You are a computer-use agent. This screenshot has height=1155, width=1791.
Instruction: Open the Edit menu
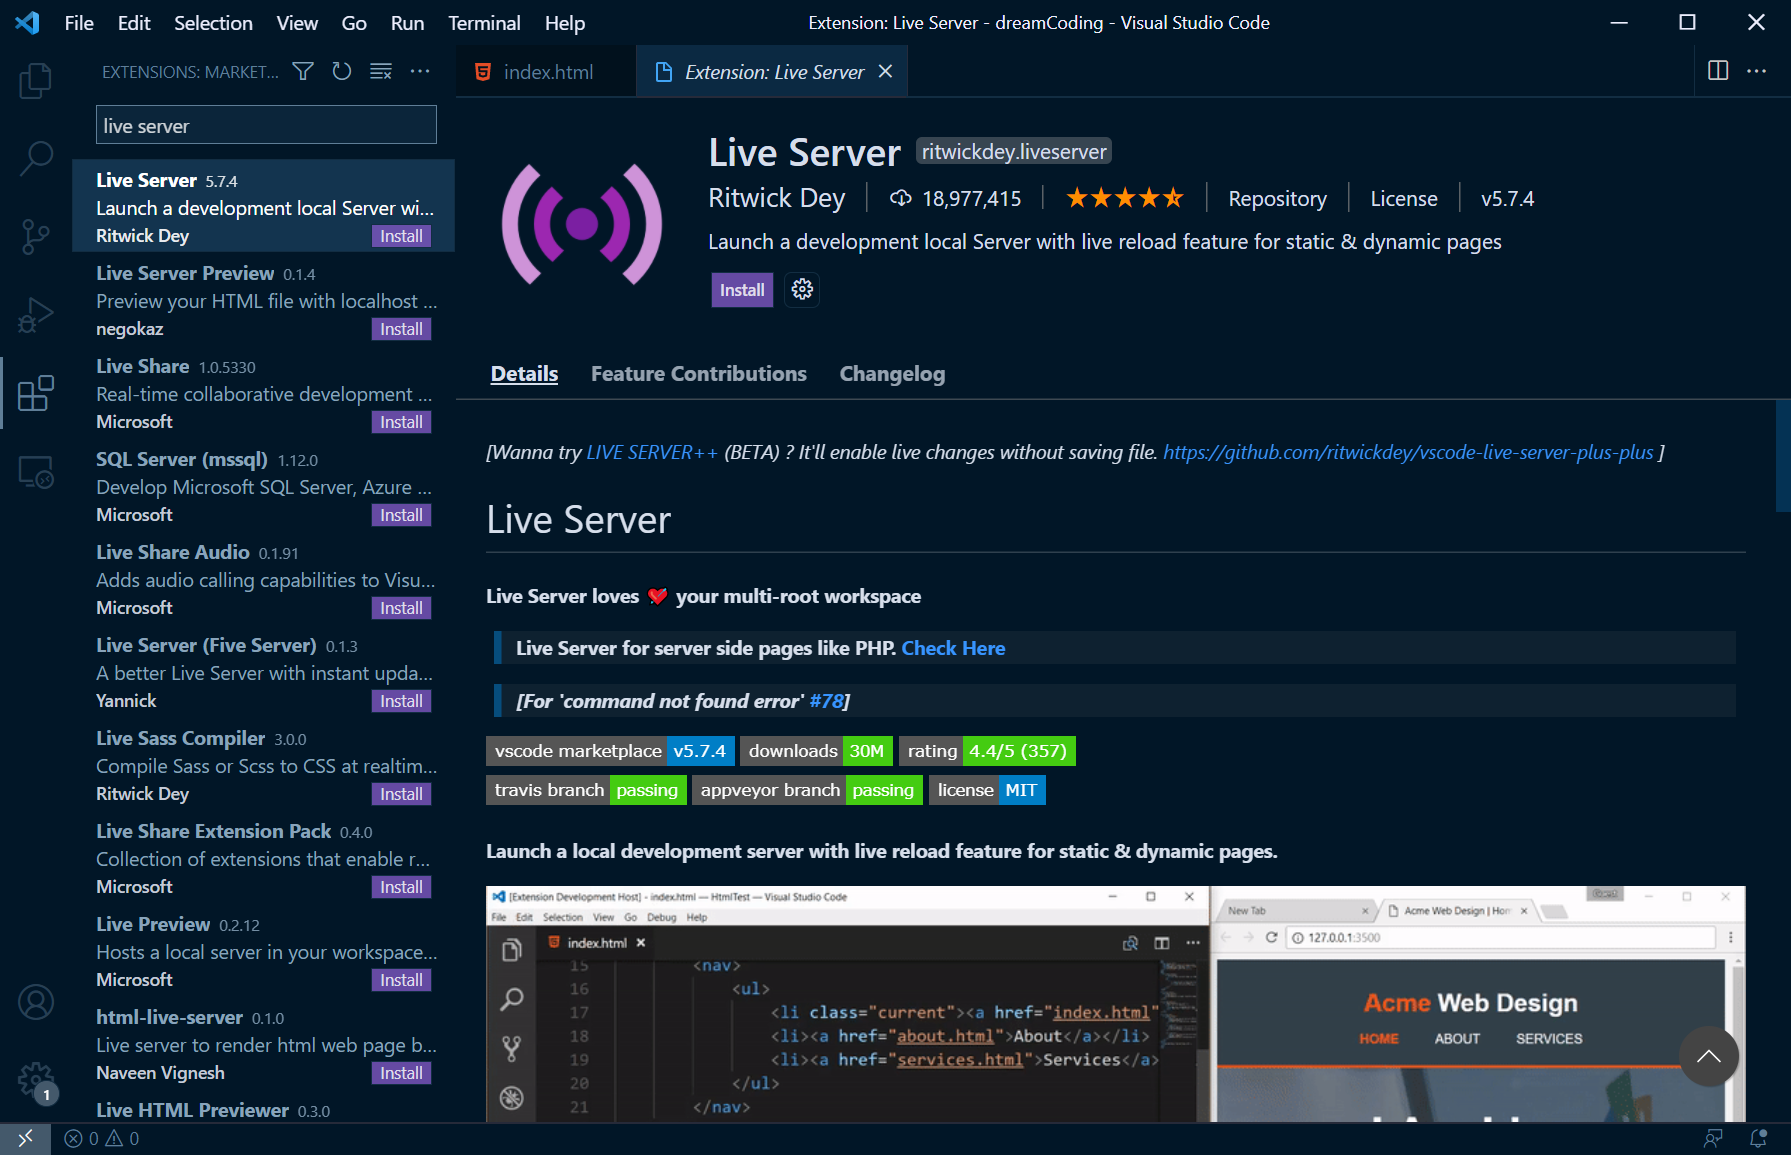click(134, 22)
